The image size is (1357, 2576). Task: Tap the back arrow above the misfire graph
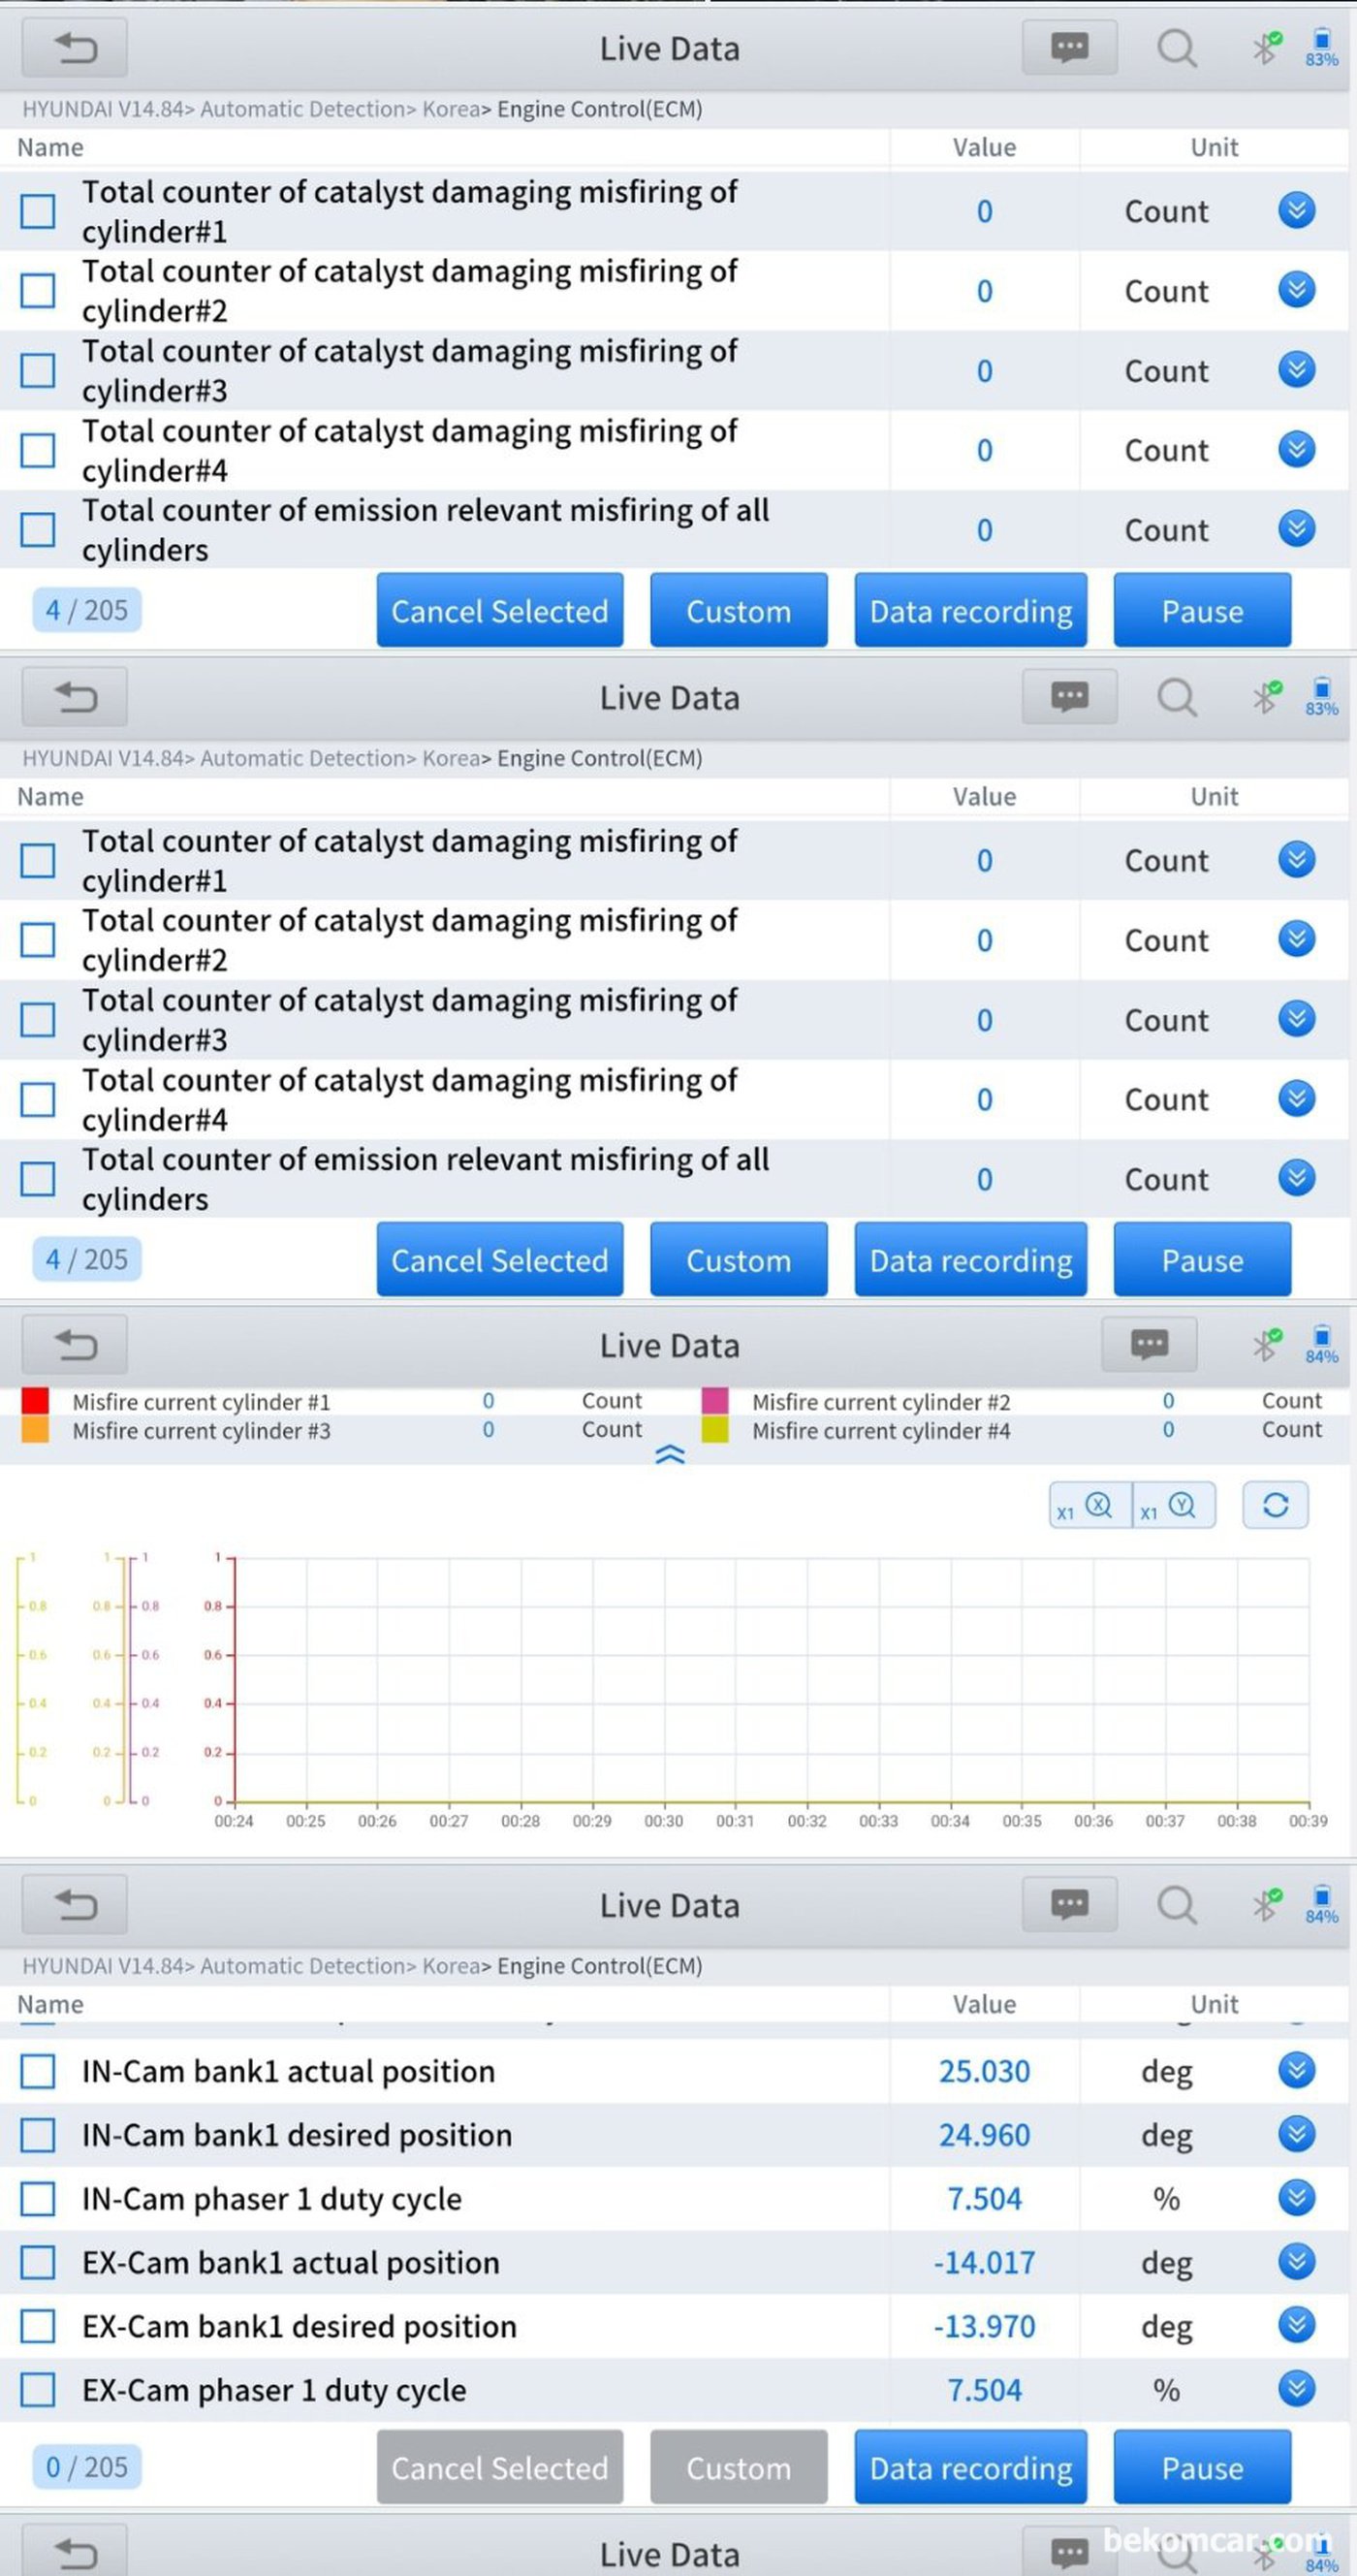[75, 1345]
